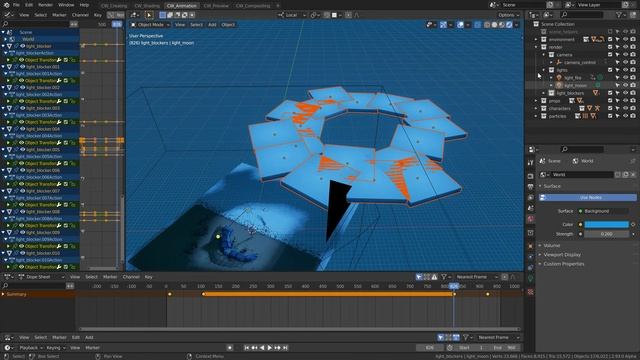640x360 pixels.
Task: Toggle only show selected in lower dope sheet
Action: point(419,277)
